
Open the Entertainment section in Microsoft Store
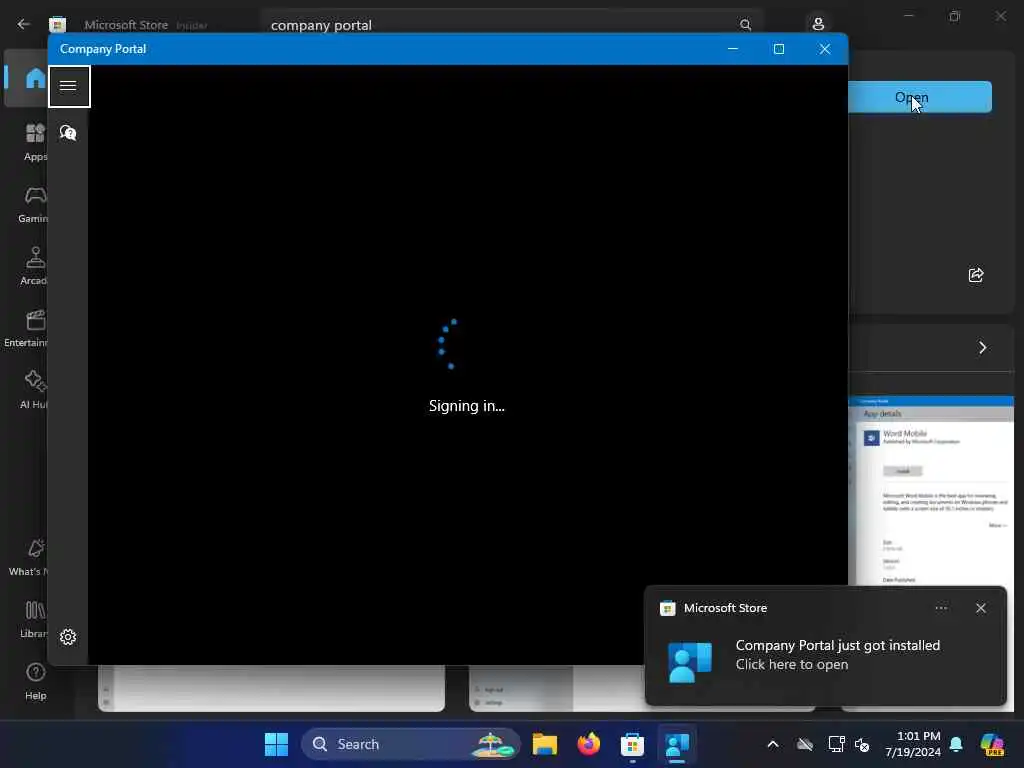coord(27,328)
